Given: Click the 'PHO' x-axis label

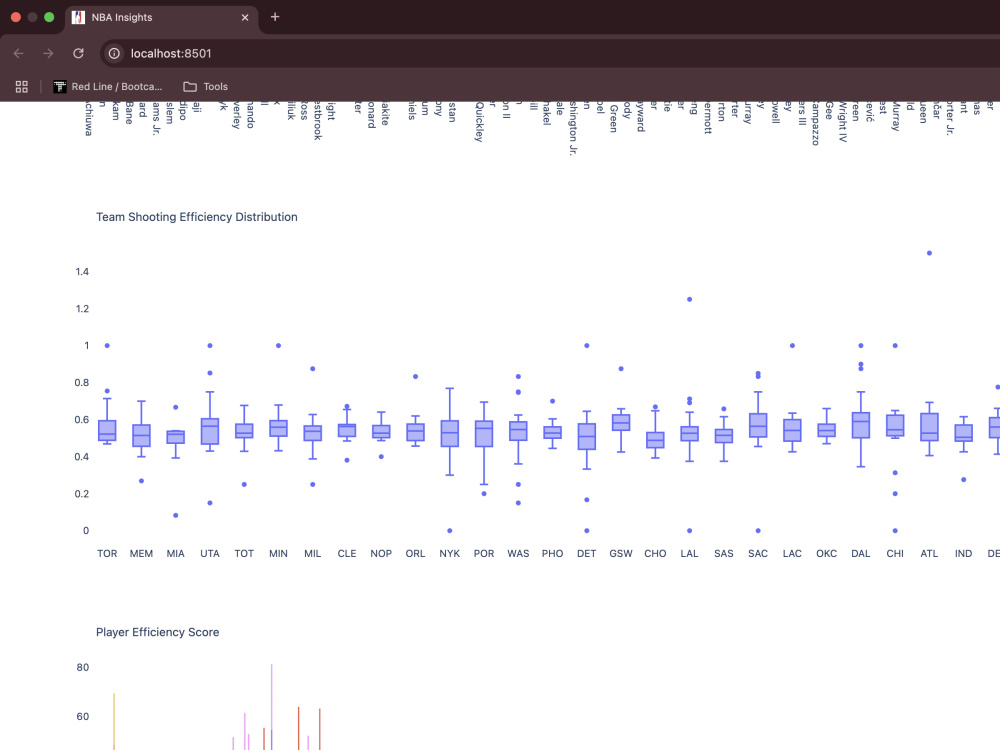Looking at the screenshot, I should (552, 554).
